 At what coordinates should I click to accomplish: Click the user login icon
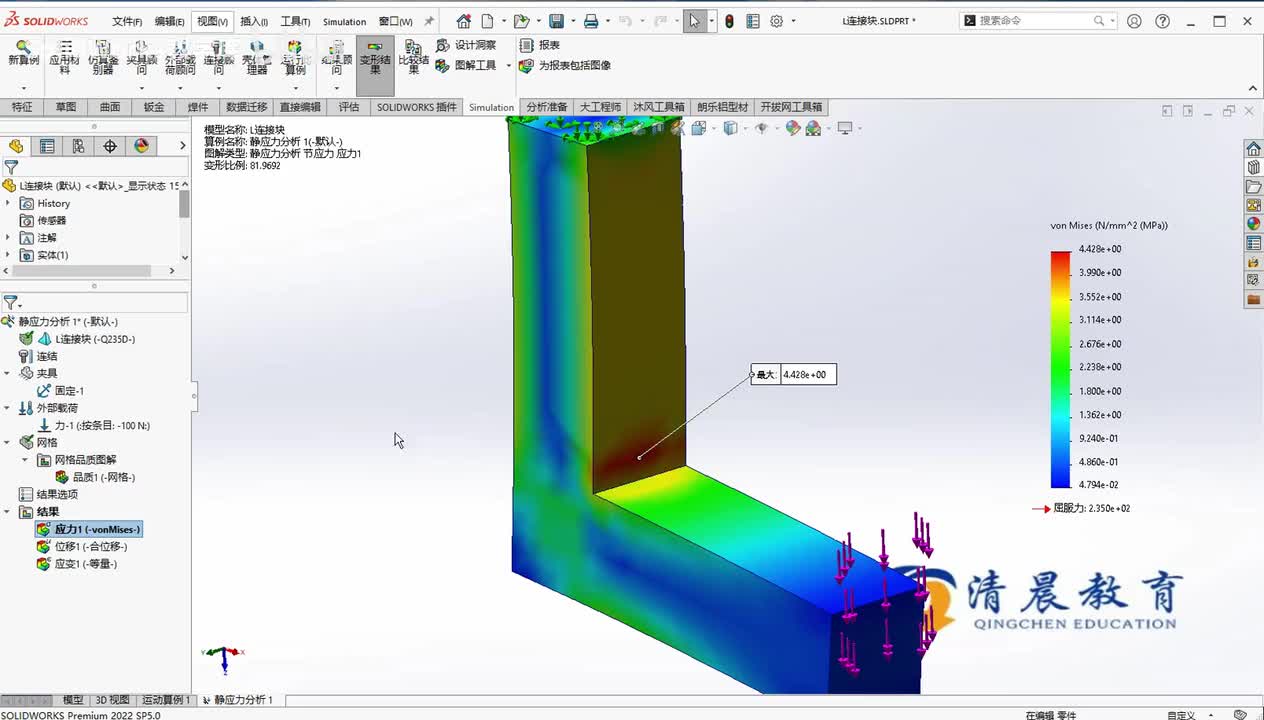click(x=1134, y=21)
